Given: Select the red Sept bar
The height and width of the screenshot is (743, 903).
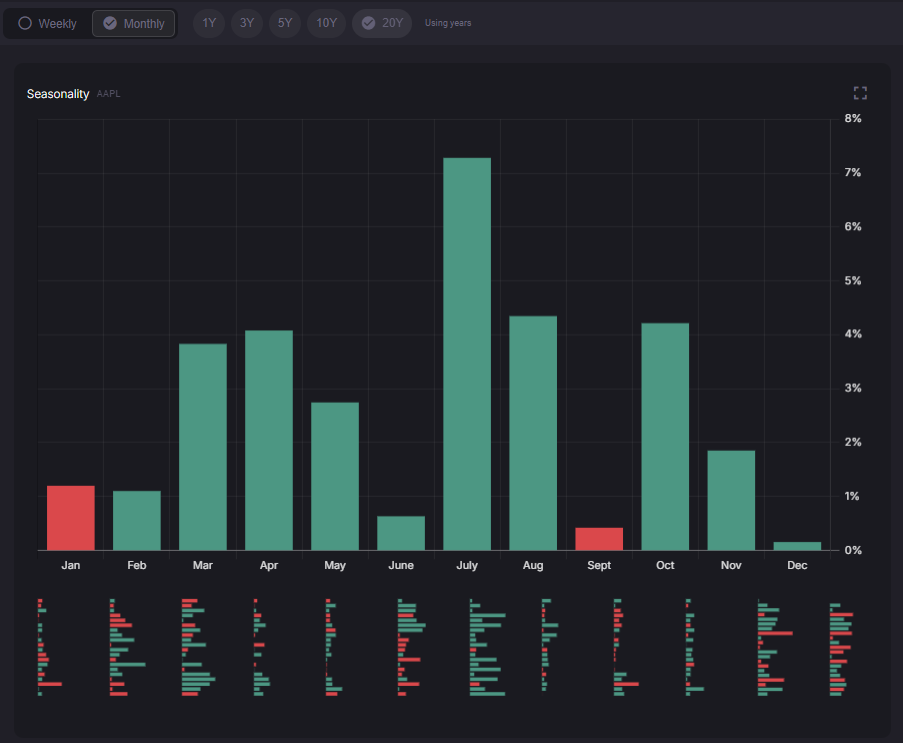Looking at the screenshot, I should pyautogui.click(x=599, y=539).
